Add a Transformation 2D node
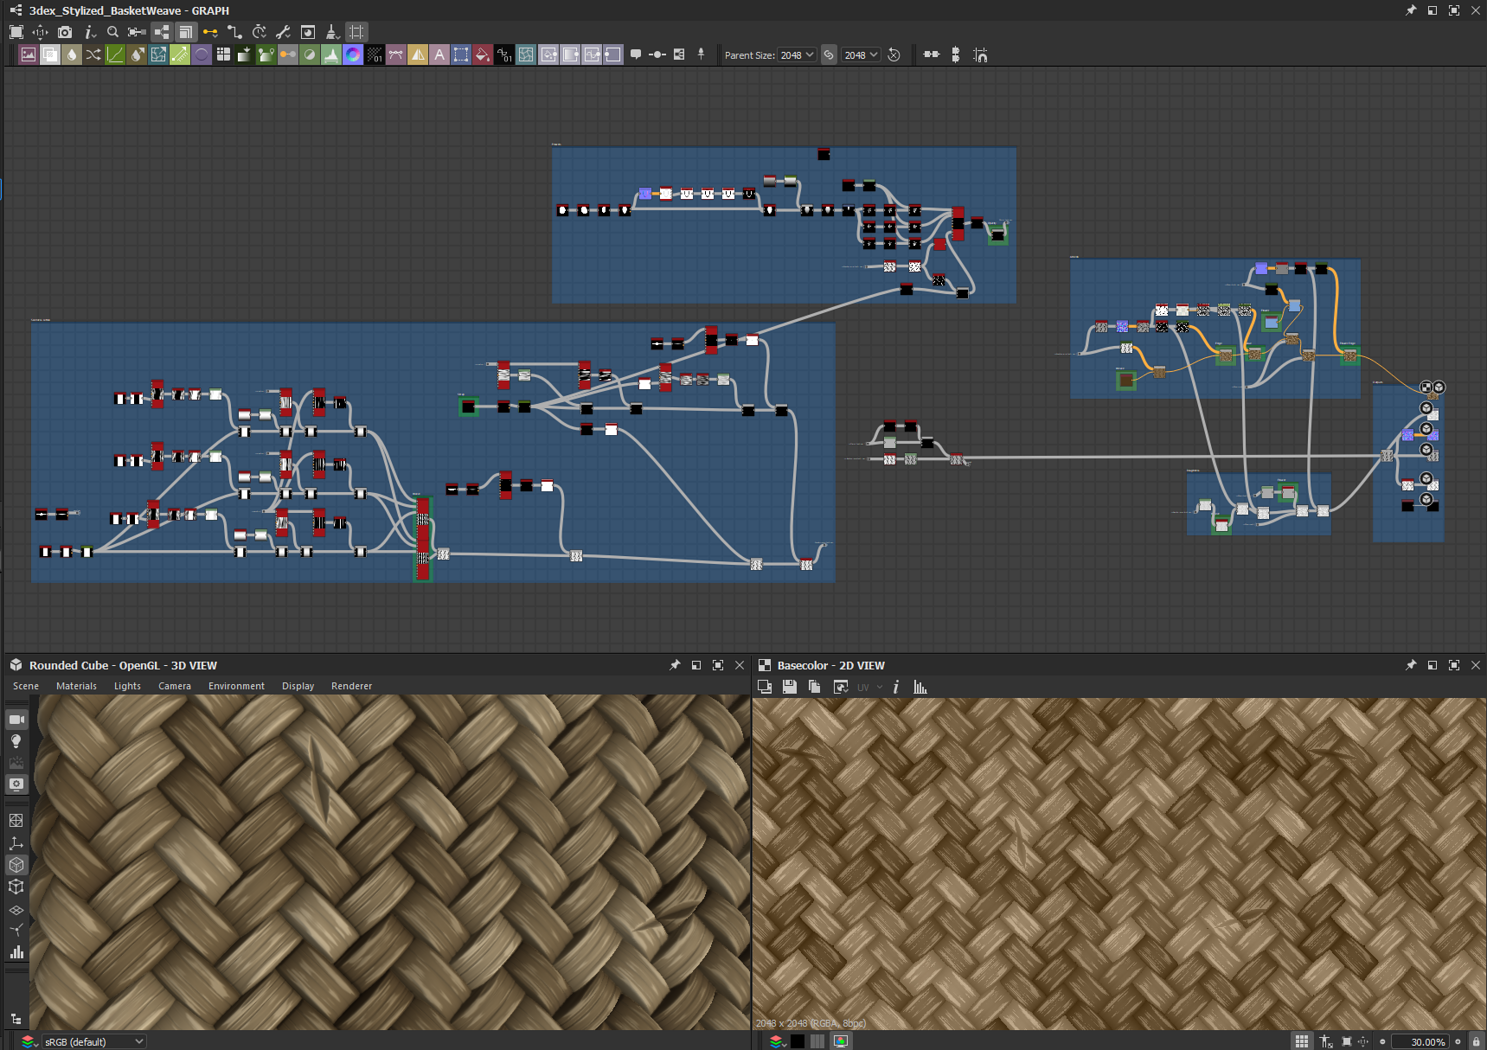This screenshot has width=1487, height=1050. click(x=461, y=55)
